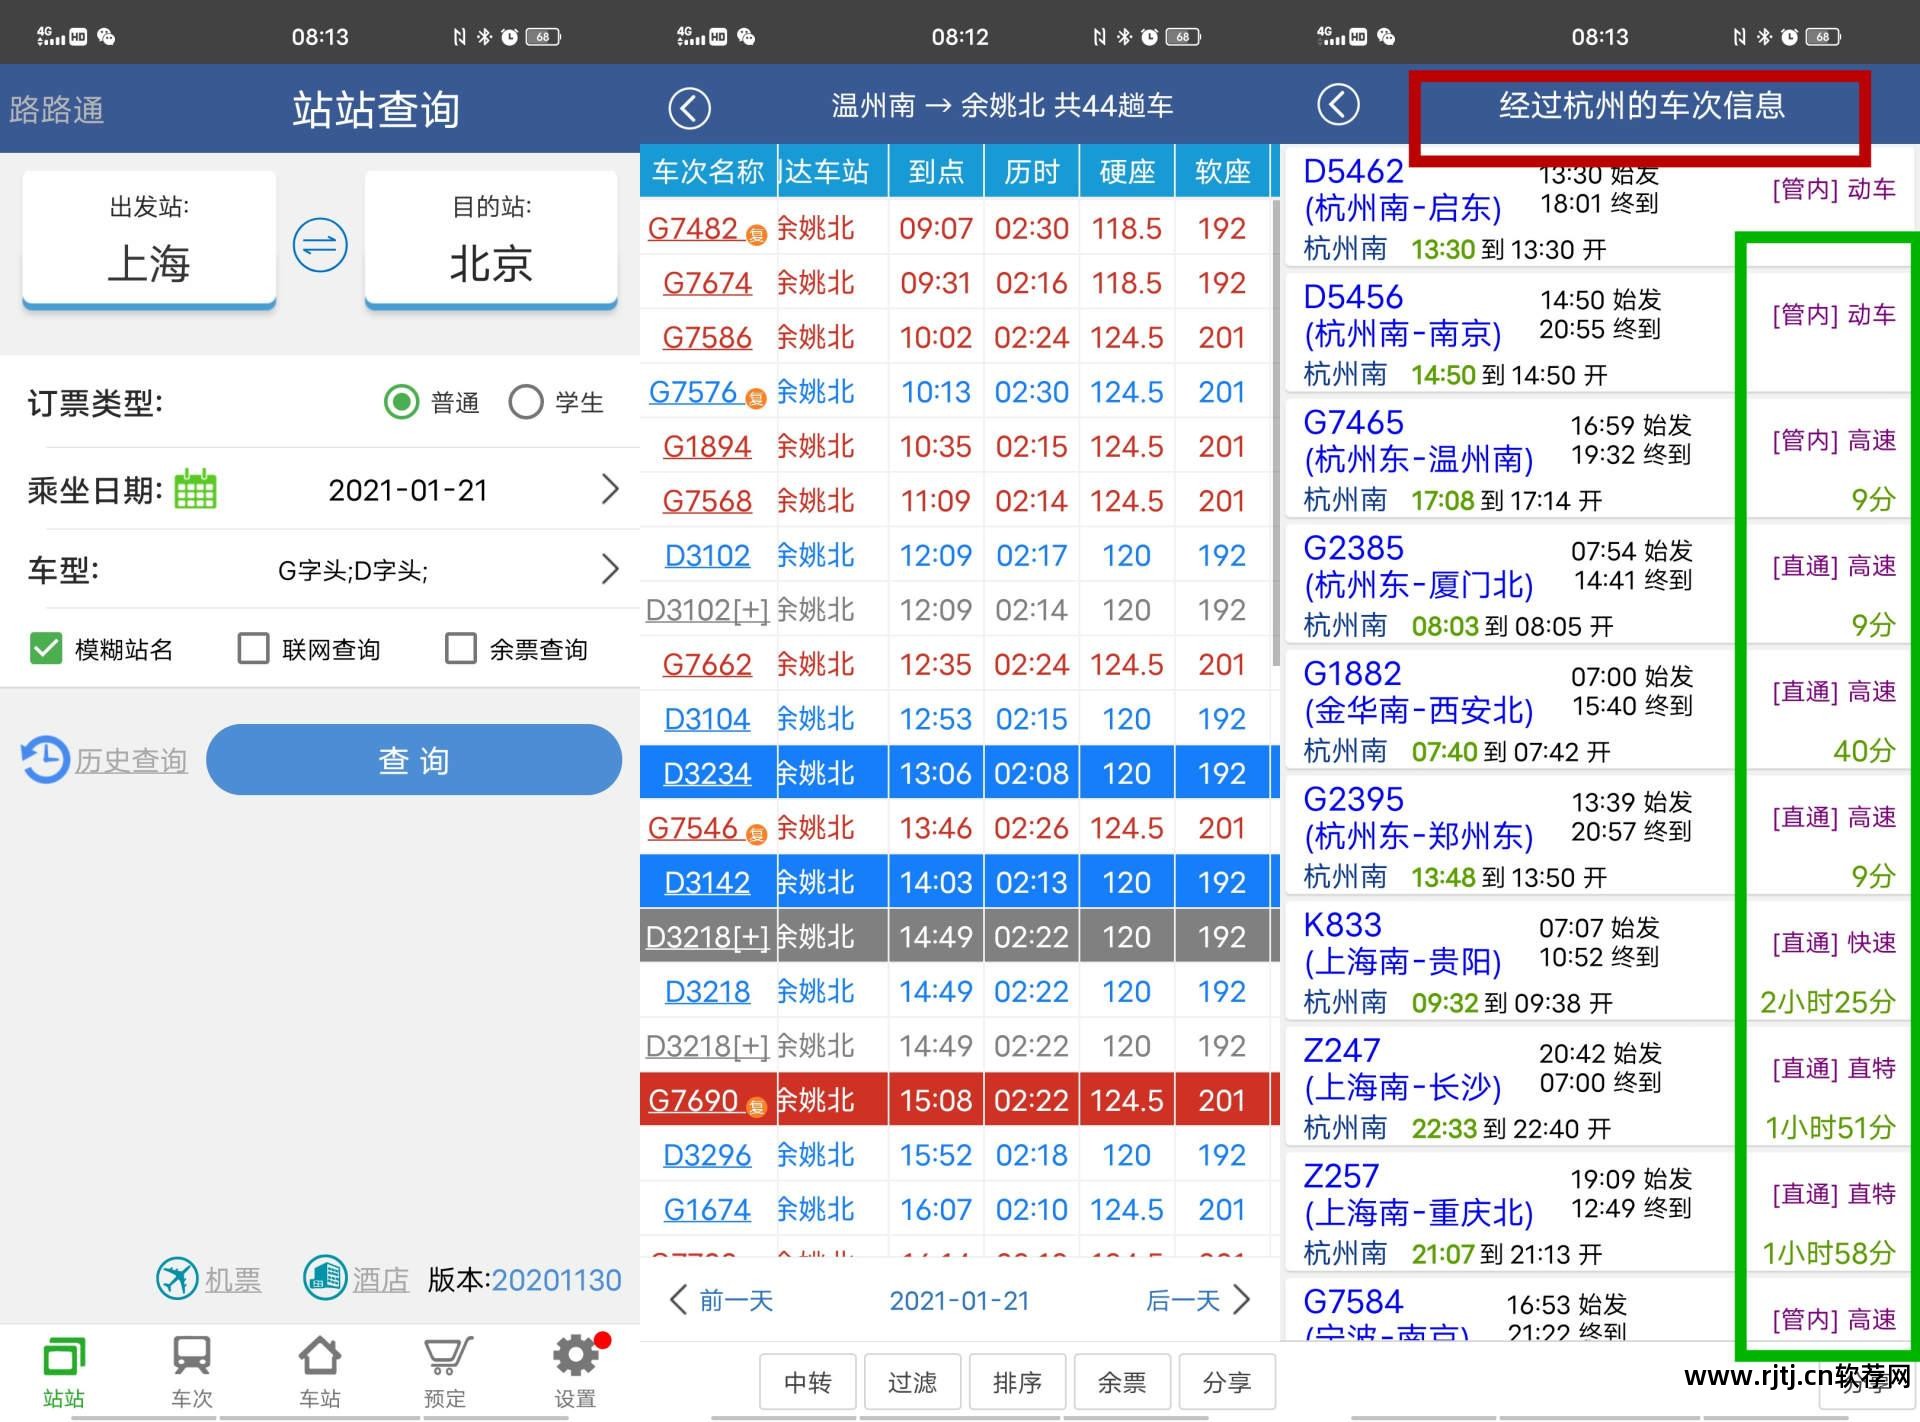This screenshot has height=1422, width=1920.
Task: Tap the 复 badge beside G7576
Action: pos(757,399)
